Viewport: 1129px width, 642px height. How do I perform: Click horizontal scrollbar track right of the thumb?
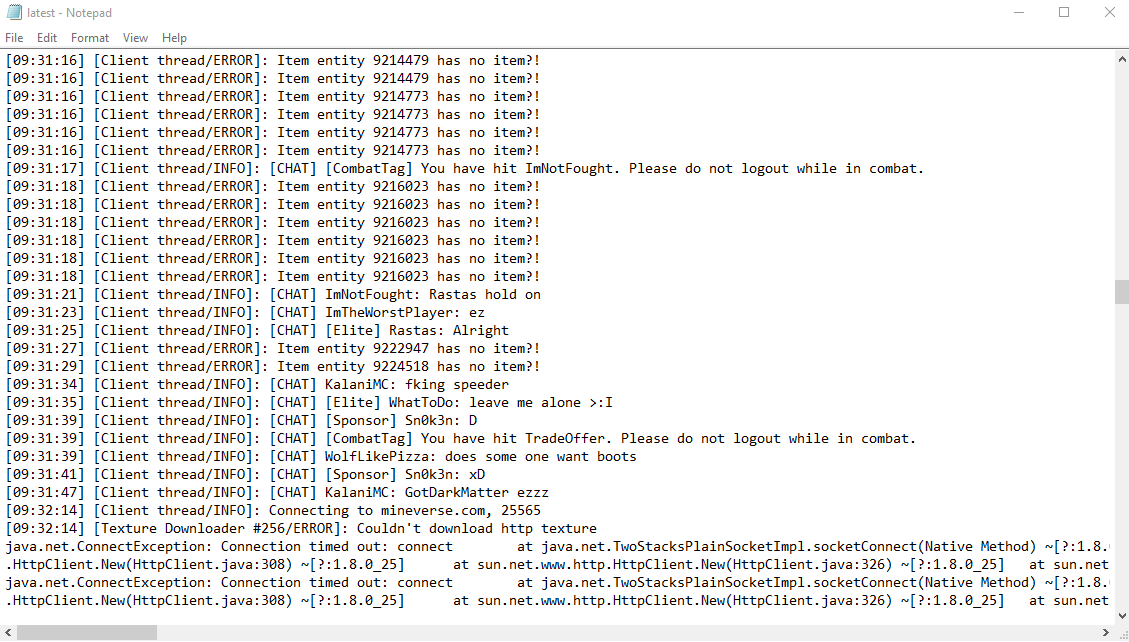626,633
